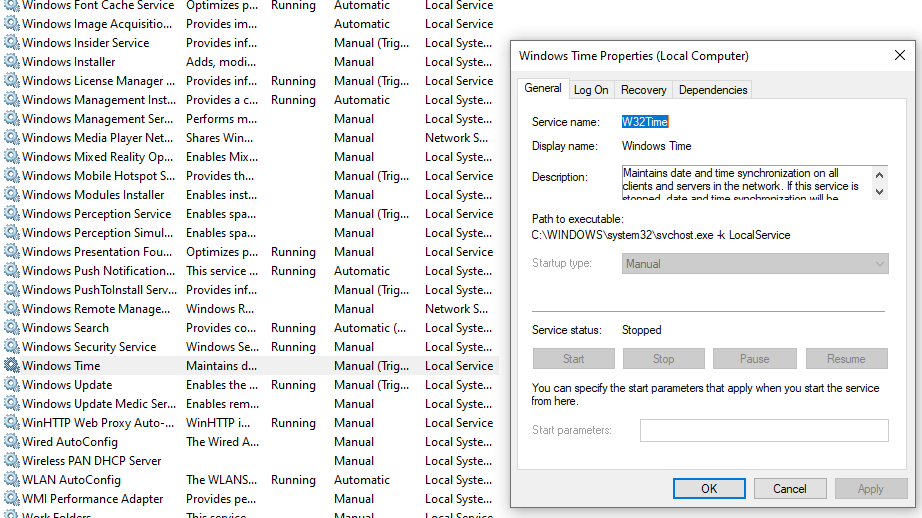Click gear icon beside Windows Time service
The image size is (922, 518).
[11, 365]
